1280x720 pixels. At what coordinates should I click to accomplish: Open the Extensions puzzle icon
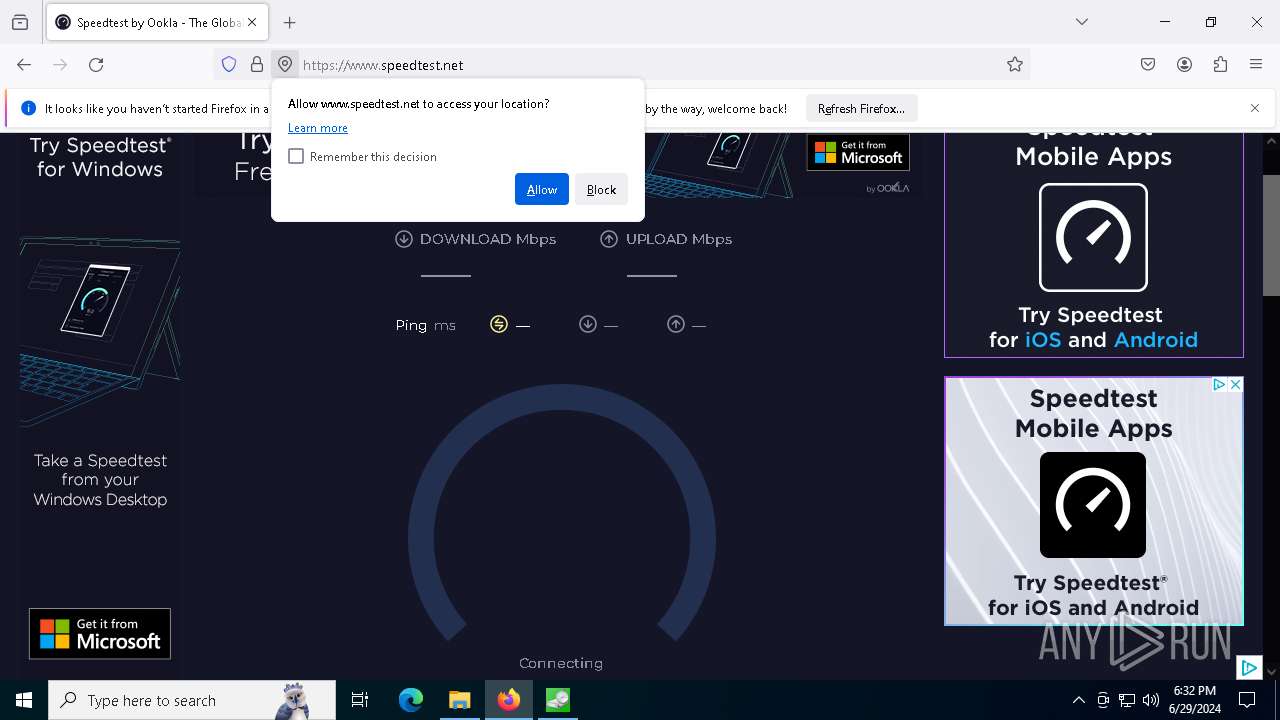point(1220,65)
